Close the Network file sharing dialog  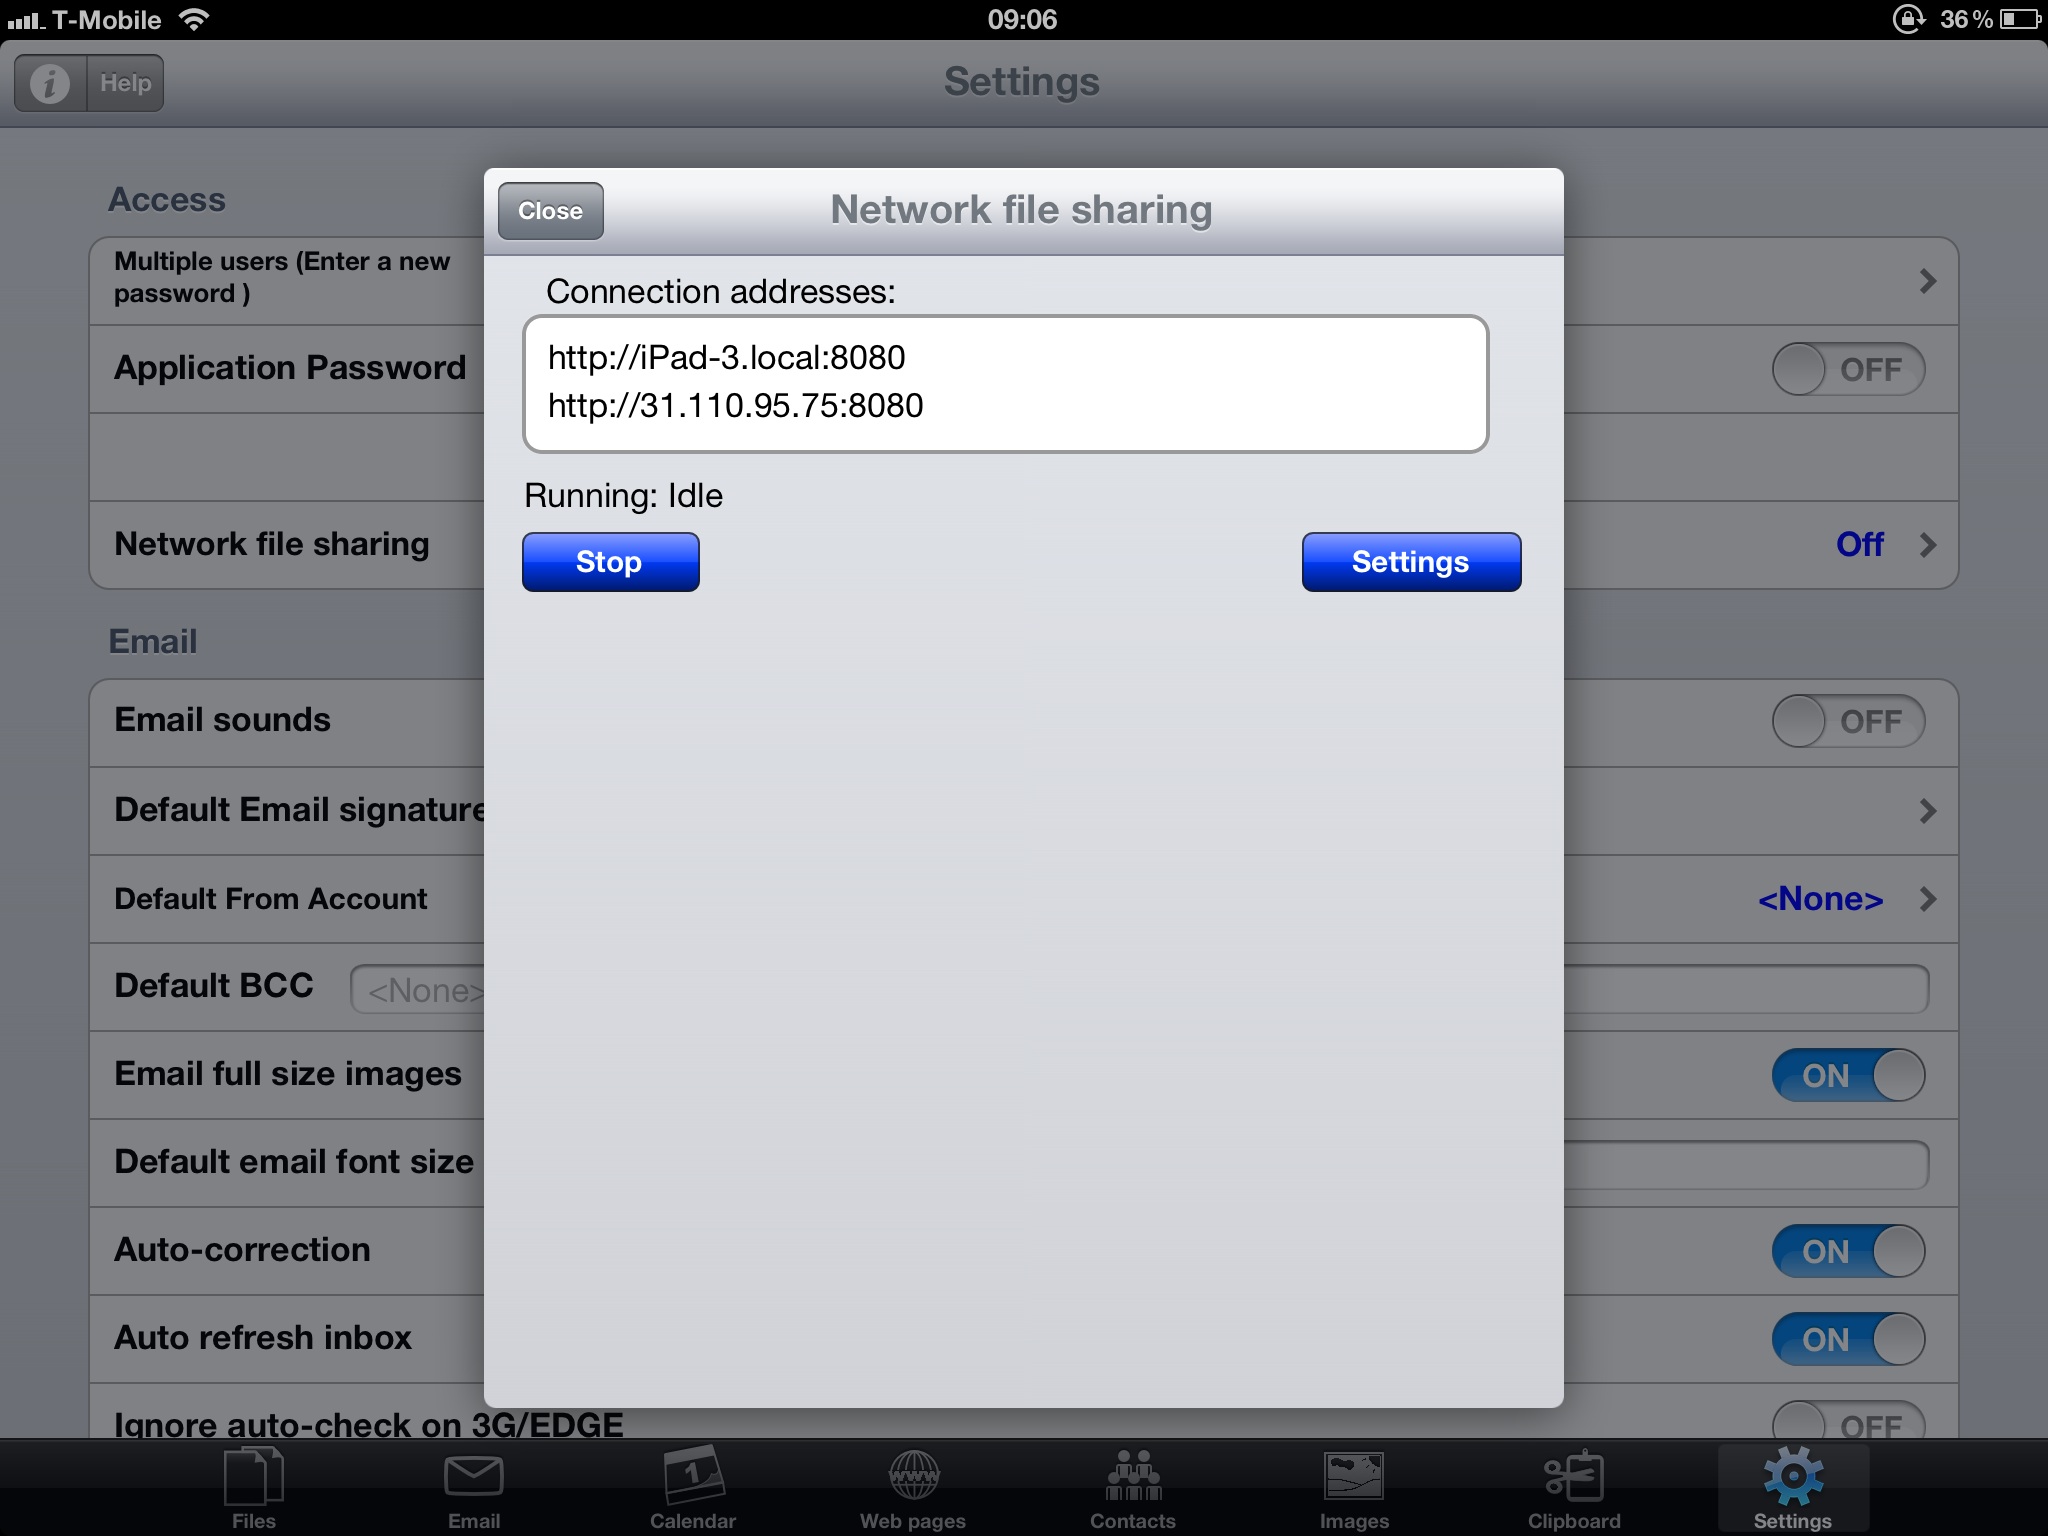pyautogui.click(x=548, y=211)
